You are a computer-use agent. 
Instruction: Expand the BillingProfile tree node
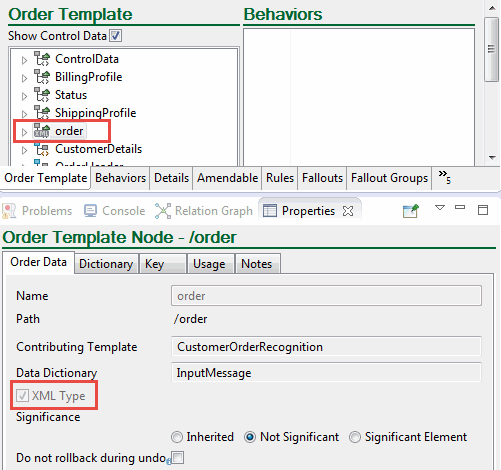(24, 78)
